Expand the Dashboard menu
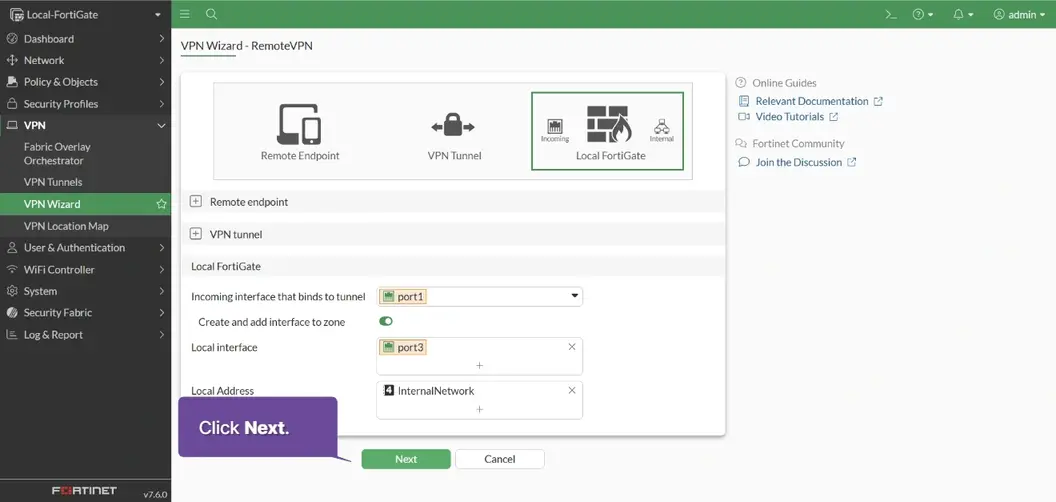This screenshot has height=502, width=1056. [86, 38]
